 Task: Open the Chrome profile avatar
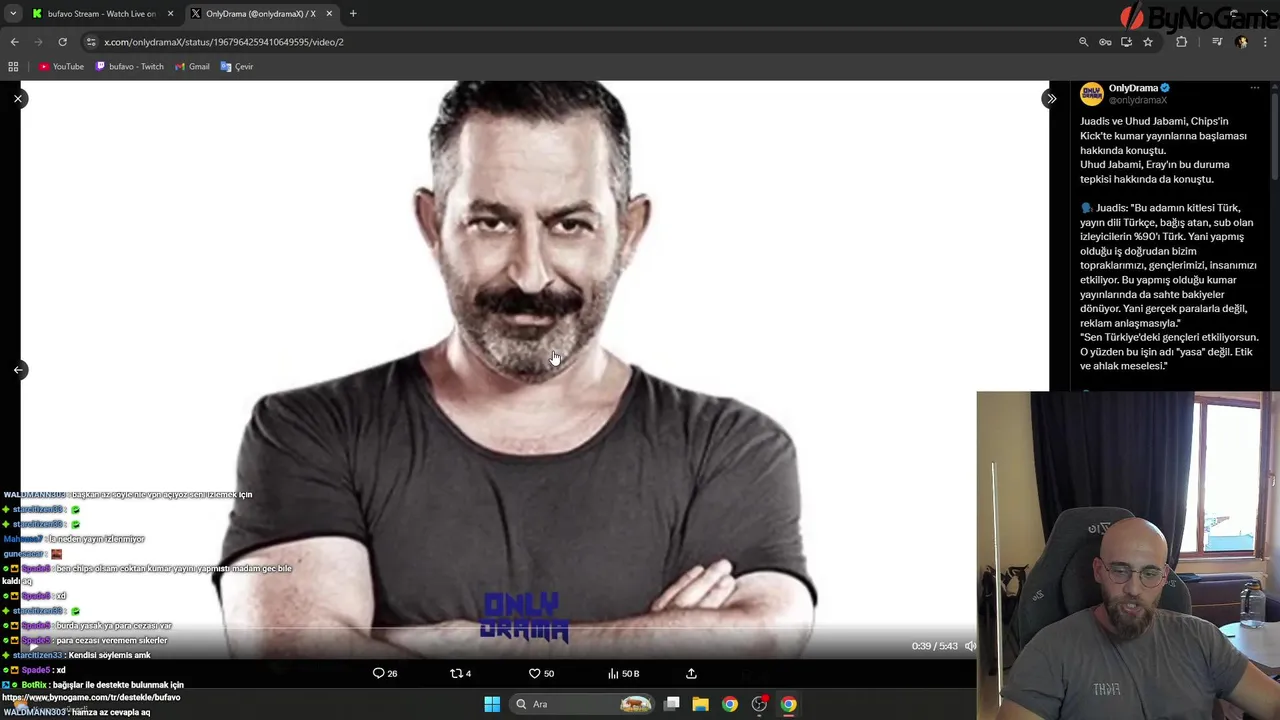[1242, 42]
